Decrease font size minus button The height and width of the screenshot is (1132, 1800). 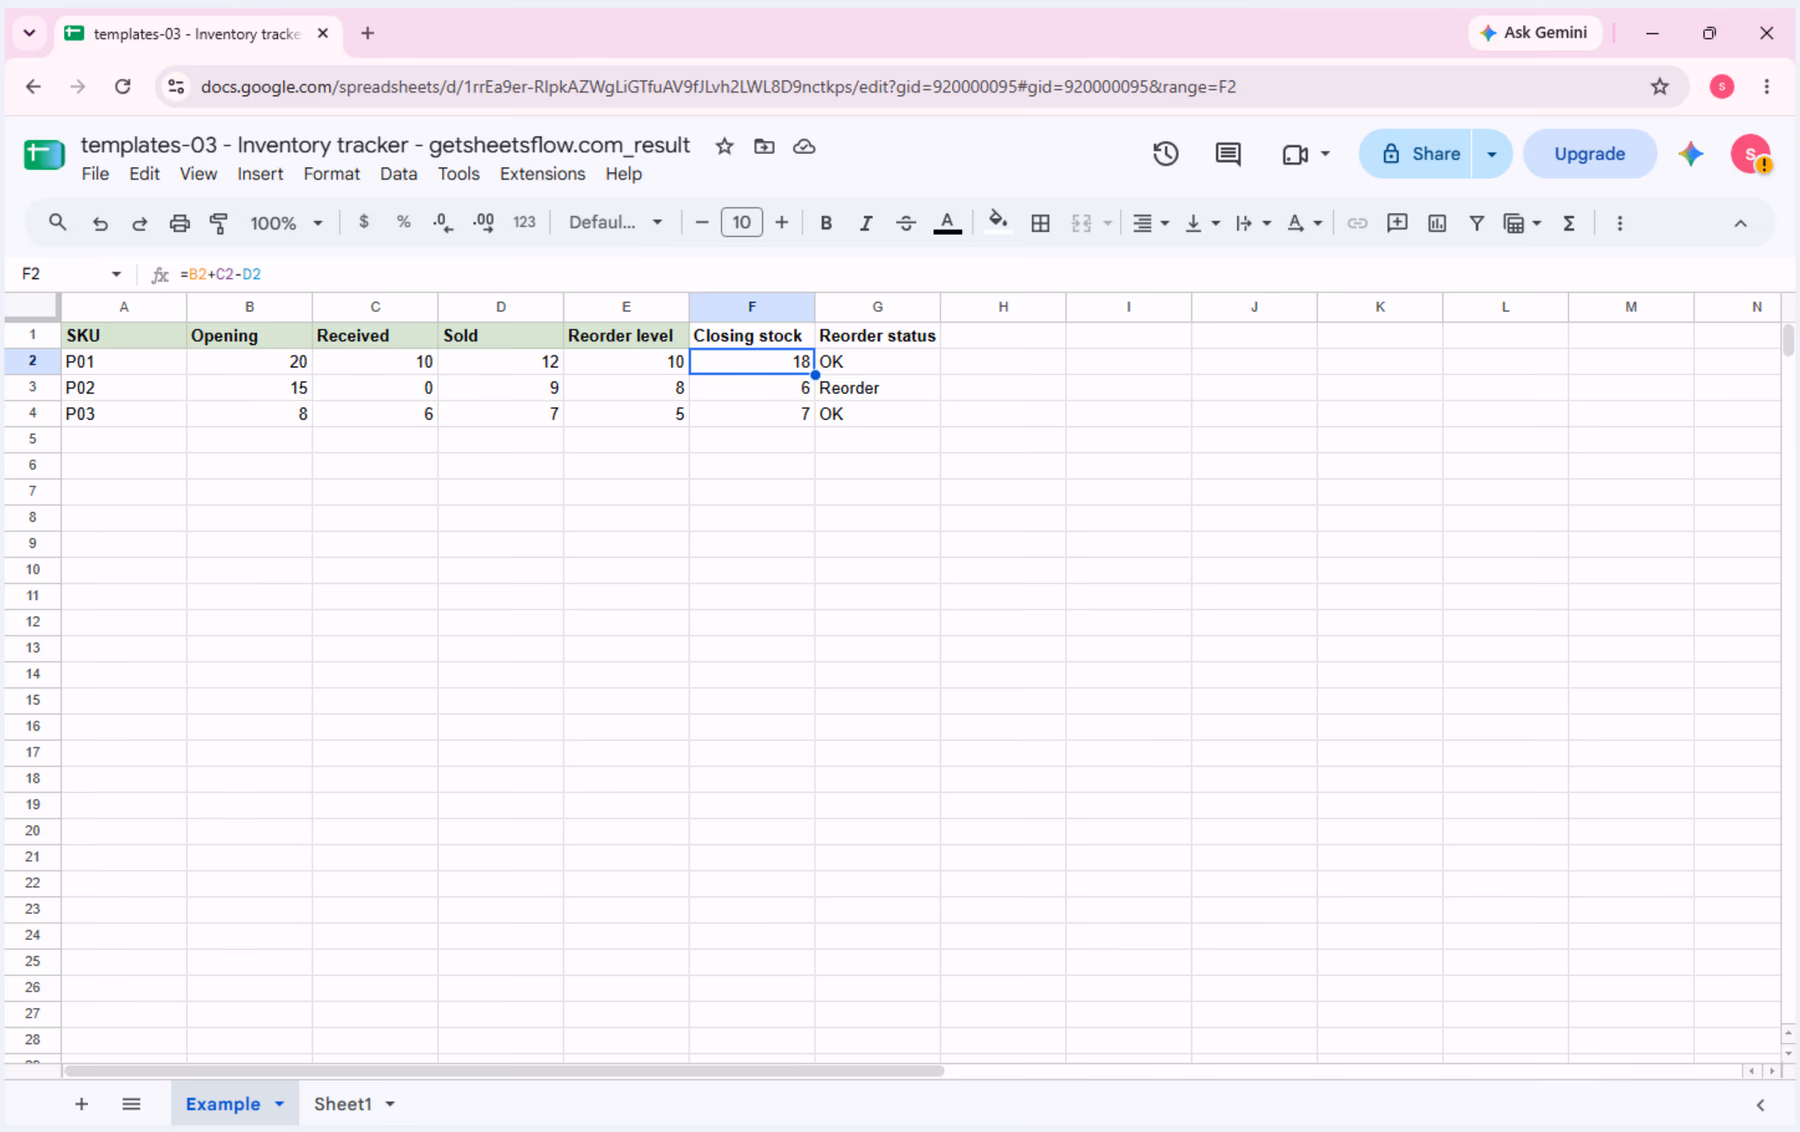click(x=701, y=222)
